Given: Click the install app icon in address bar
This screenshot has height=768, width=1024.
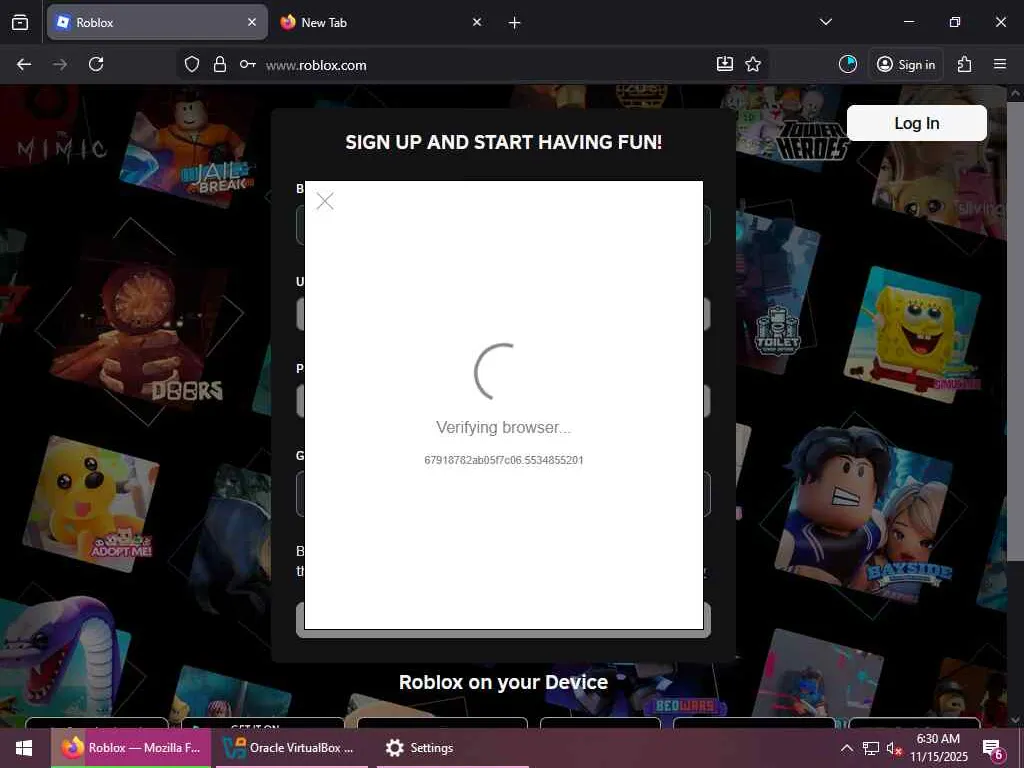Looking at the screenshot, I should point(725,64).
